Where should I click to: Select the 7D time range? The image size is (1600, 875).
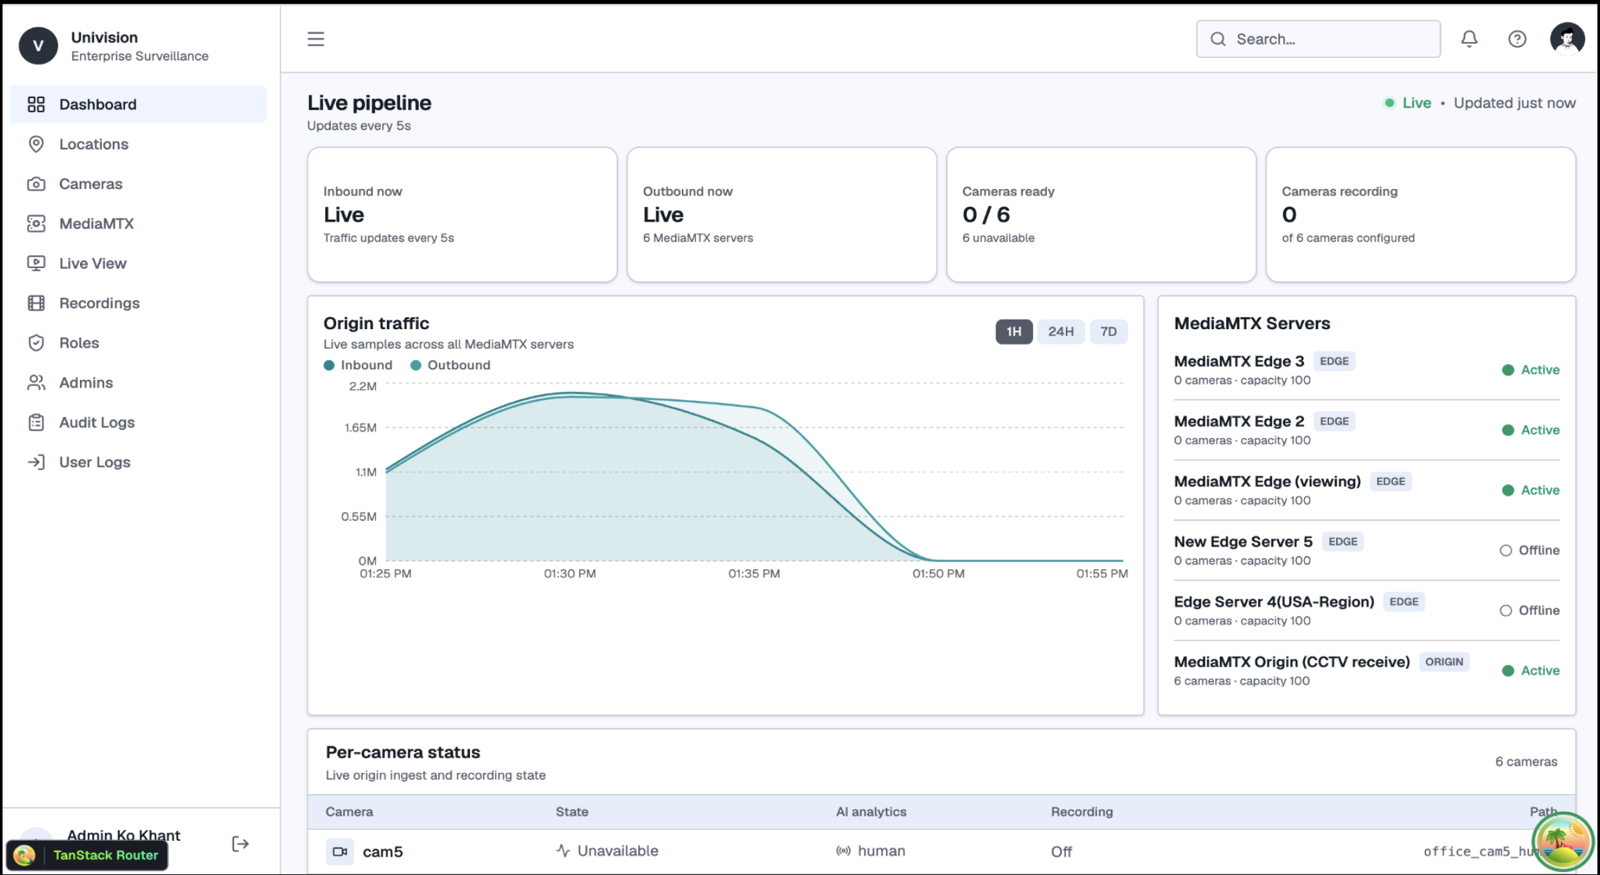coord(1108,332)
